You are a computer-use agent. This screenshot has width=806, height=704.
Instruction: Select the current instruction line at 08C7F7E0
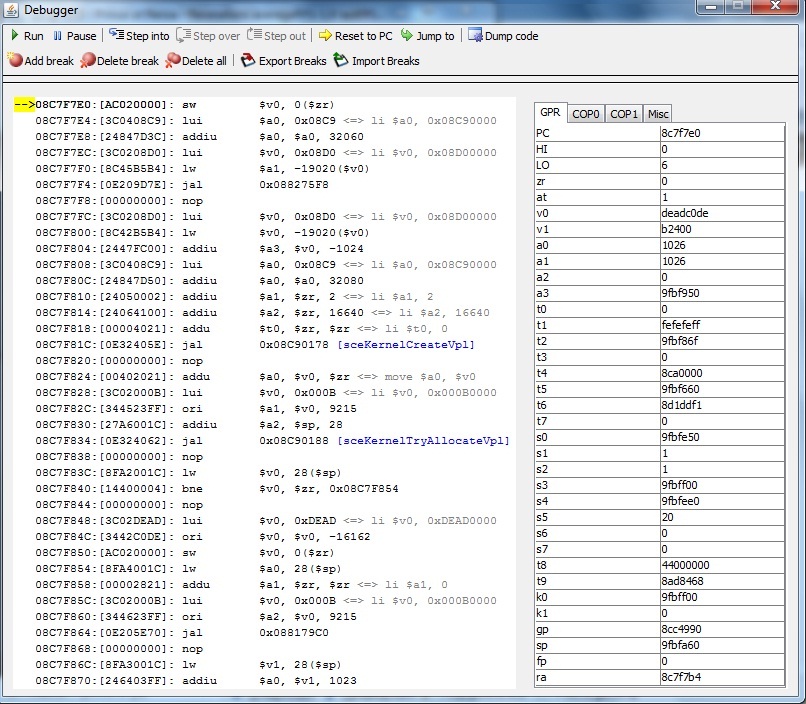tap(200, 105)
